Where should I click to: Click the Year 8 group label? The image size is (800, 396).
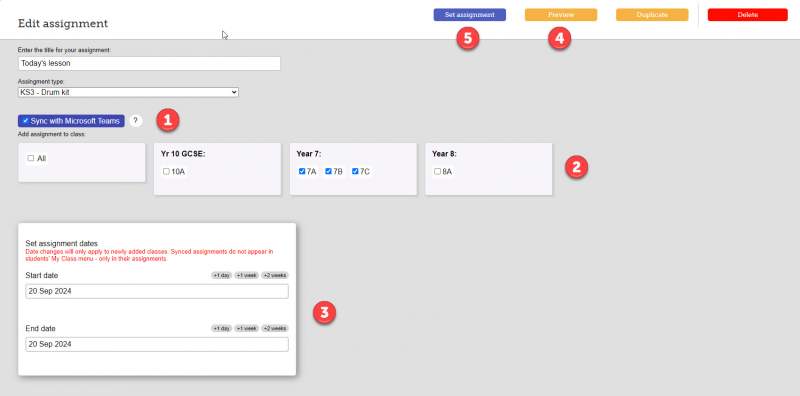444,154
